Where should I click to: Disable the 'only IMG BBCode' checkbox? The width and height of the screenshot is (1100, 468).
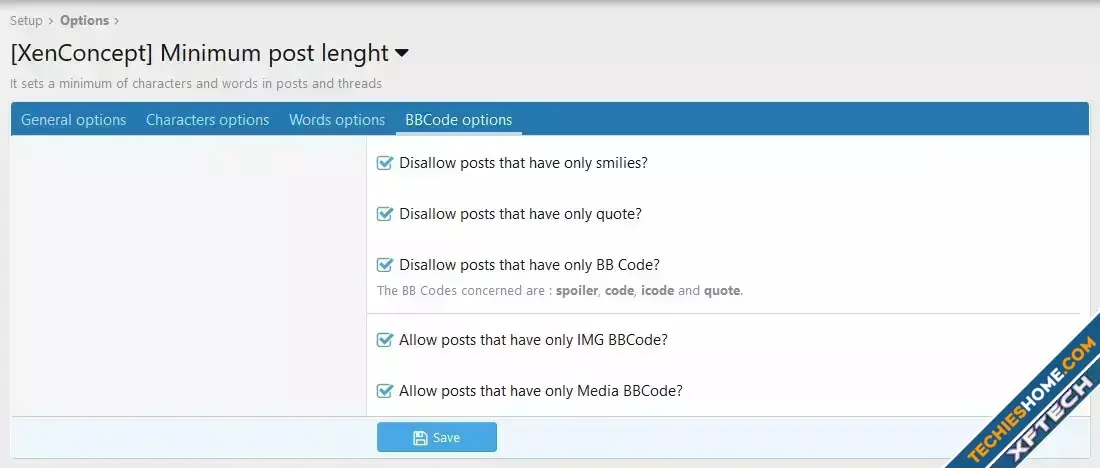[x=385, y=340]
